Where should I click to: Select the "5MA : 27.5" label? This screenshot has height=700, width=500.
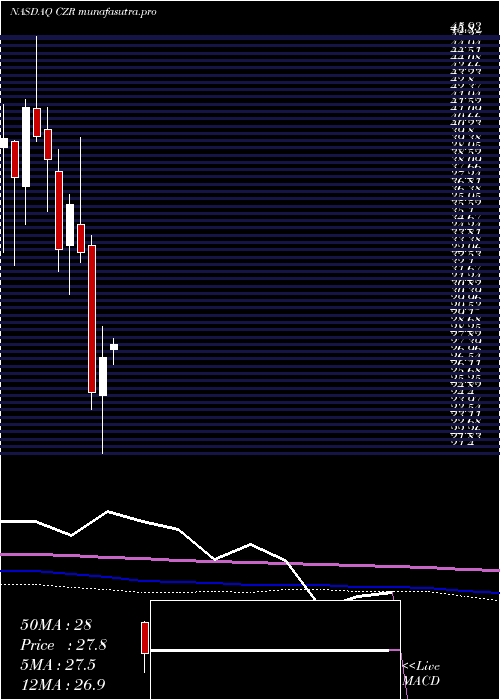click(58, 665)
